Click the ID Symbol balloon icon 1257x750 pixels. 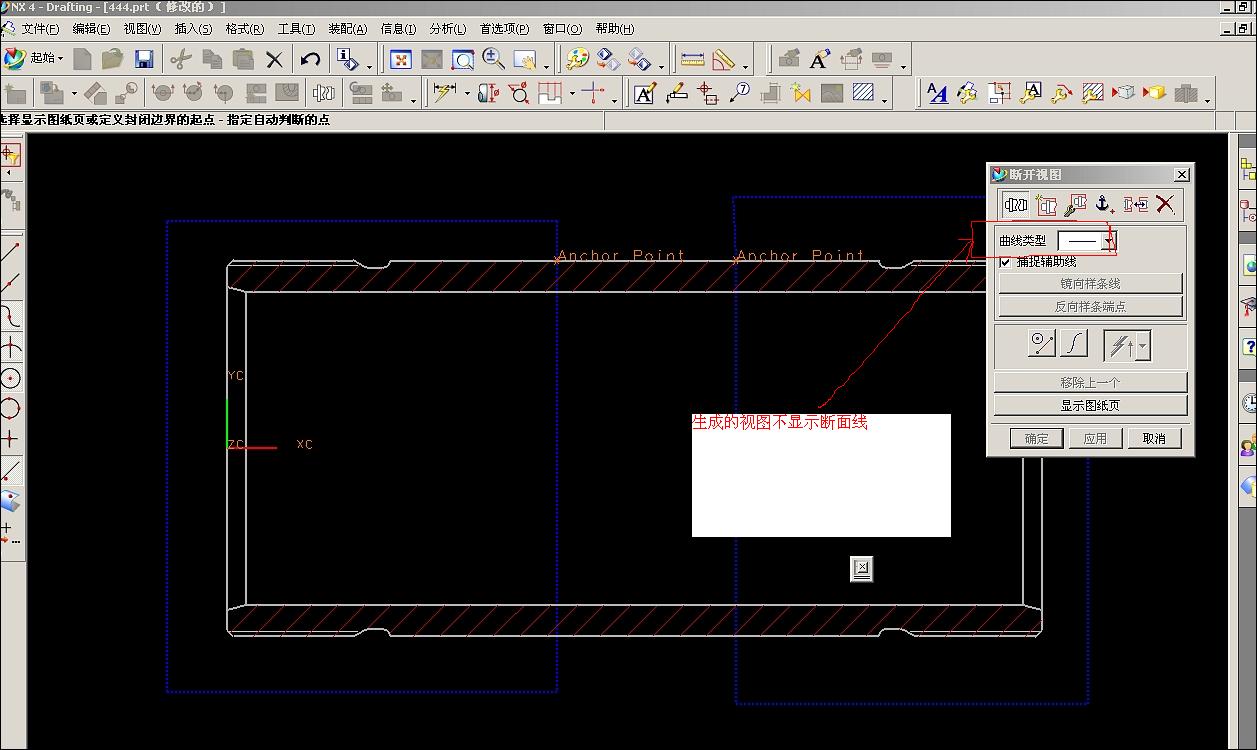point(740,93)
